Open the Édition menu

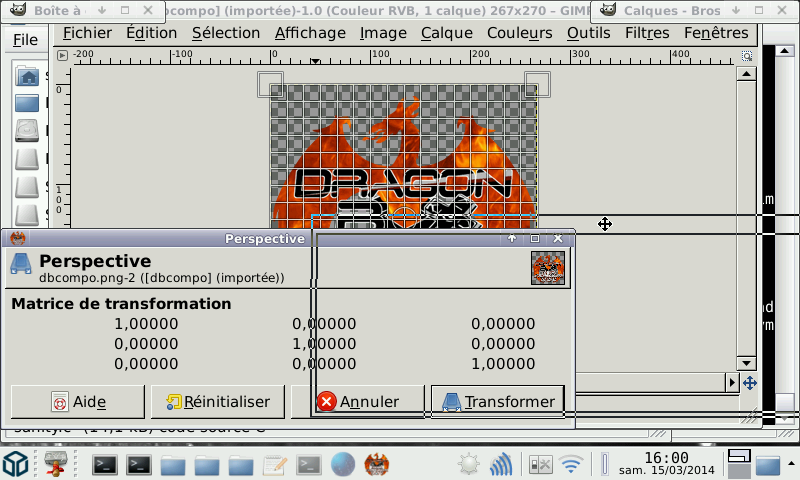(x=152, y=33)
